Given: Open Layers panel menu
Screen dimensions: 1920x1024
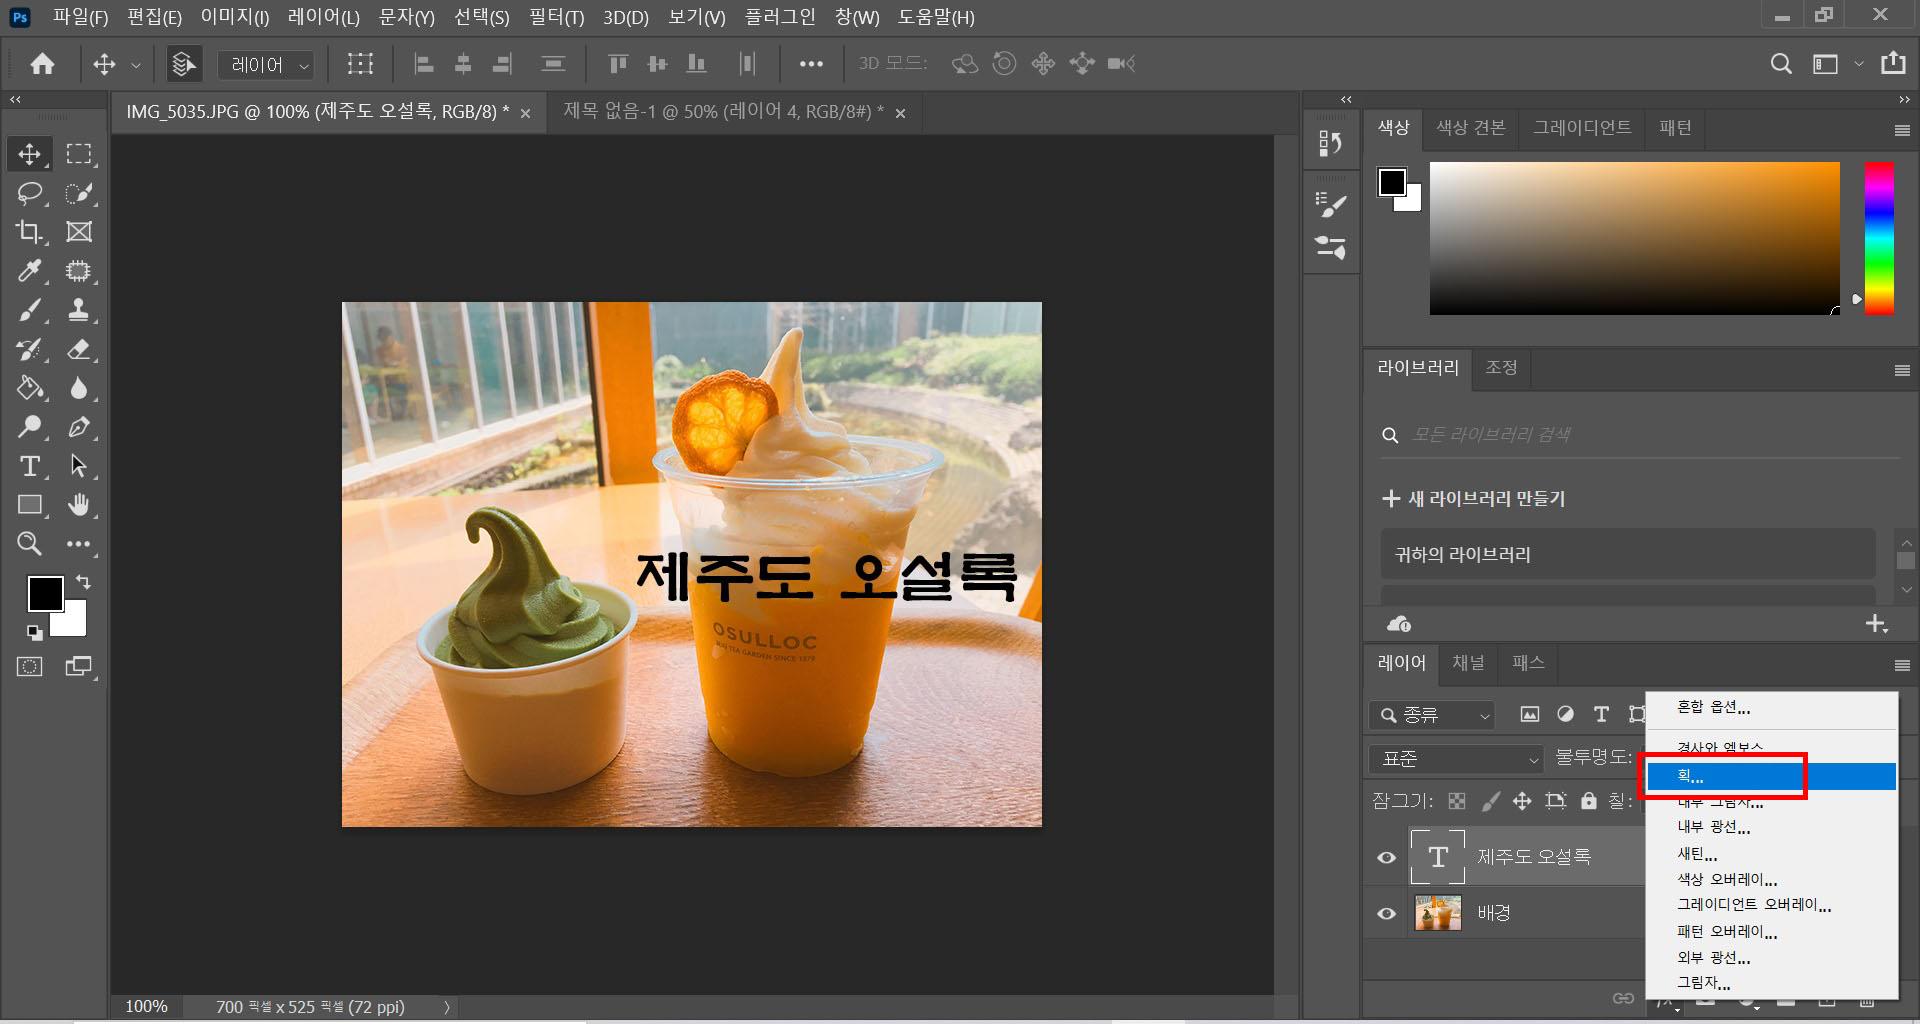Looking at the screenshot, I should [1902, 665].
